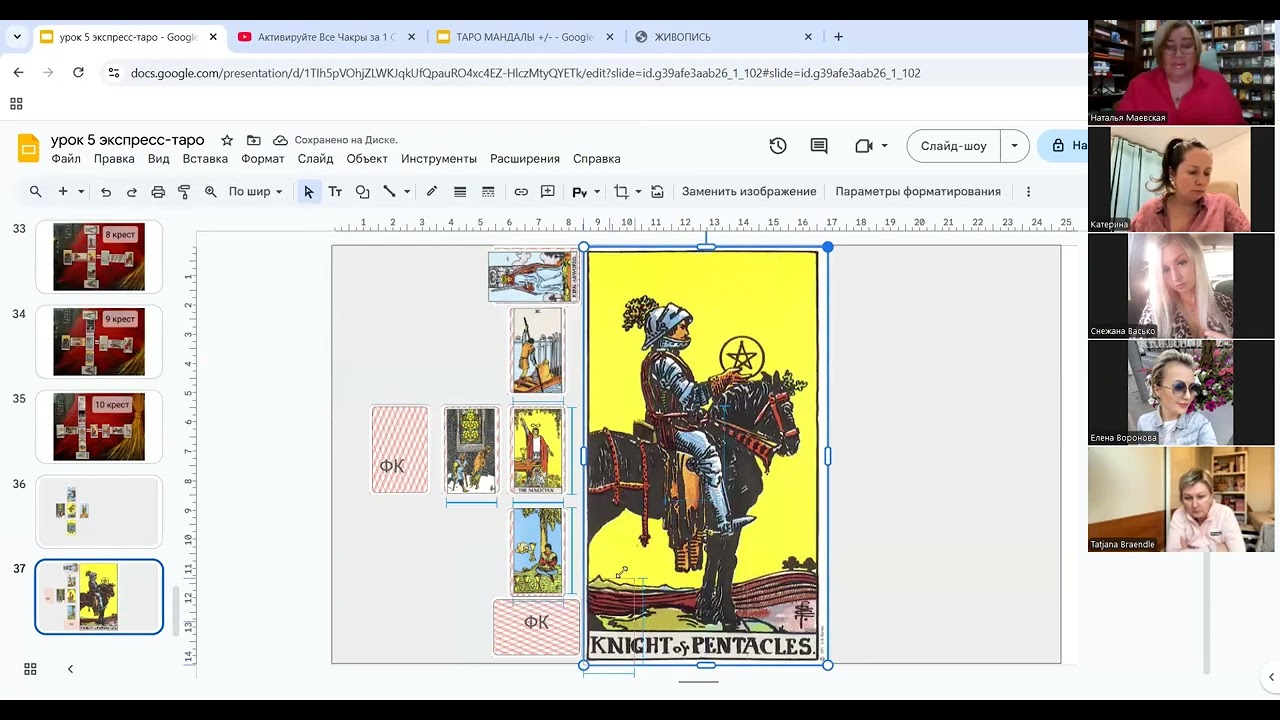This screenshot has width=1280, height=720.
Task: Select the text box tool
Action: point(335,192)
